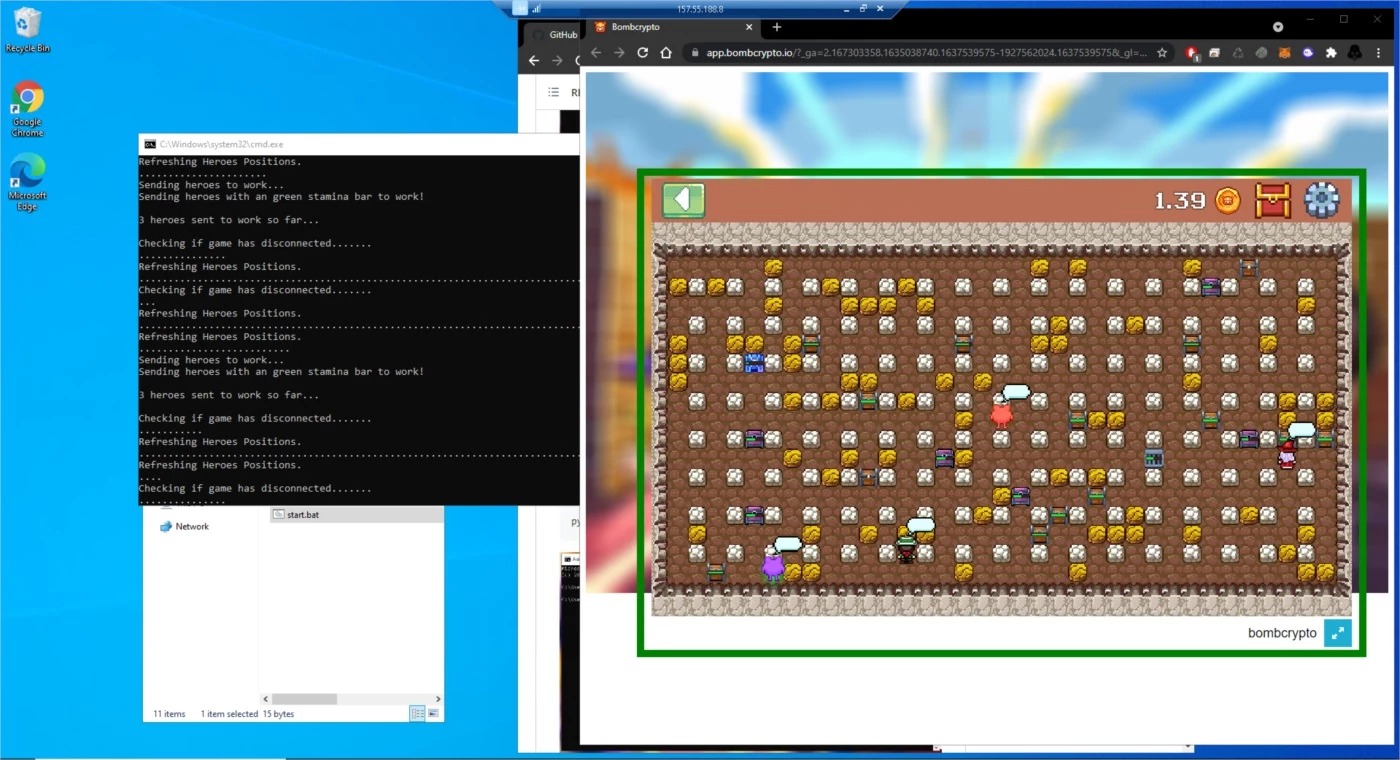Click the site lock icon in the address bar
1400x760 pixels.
coord(695,53)
